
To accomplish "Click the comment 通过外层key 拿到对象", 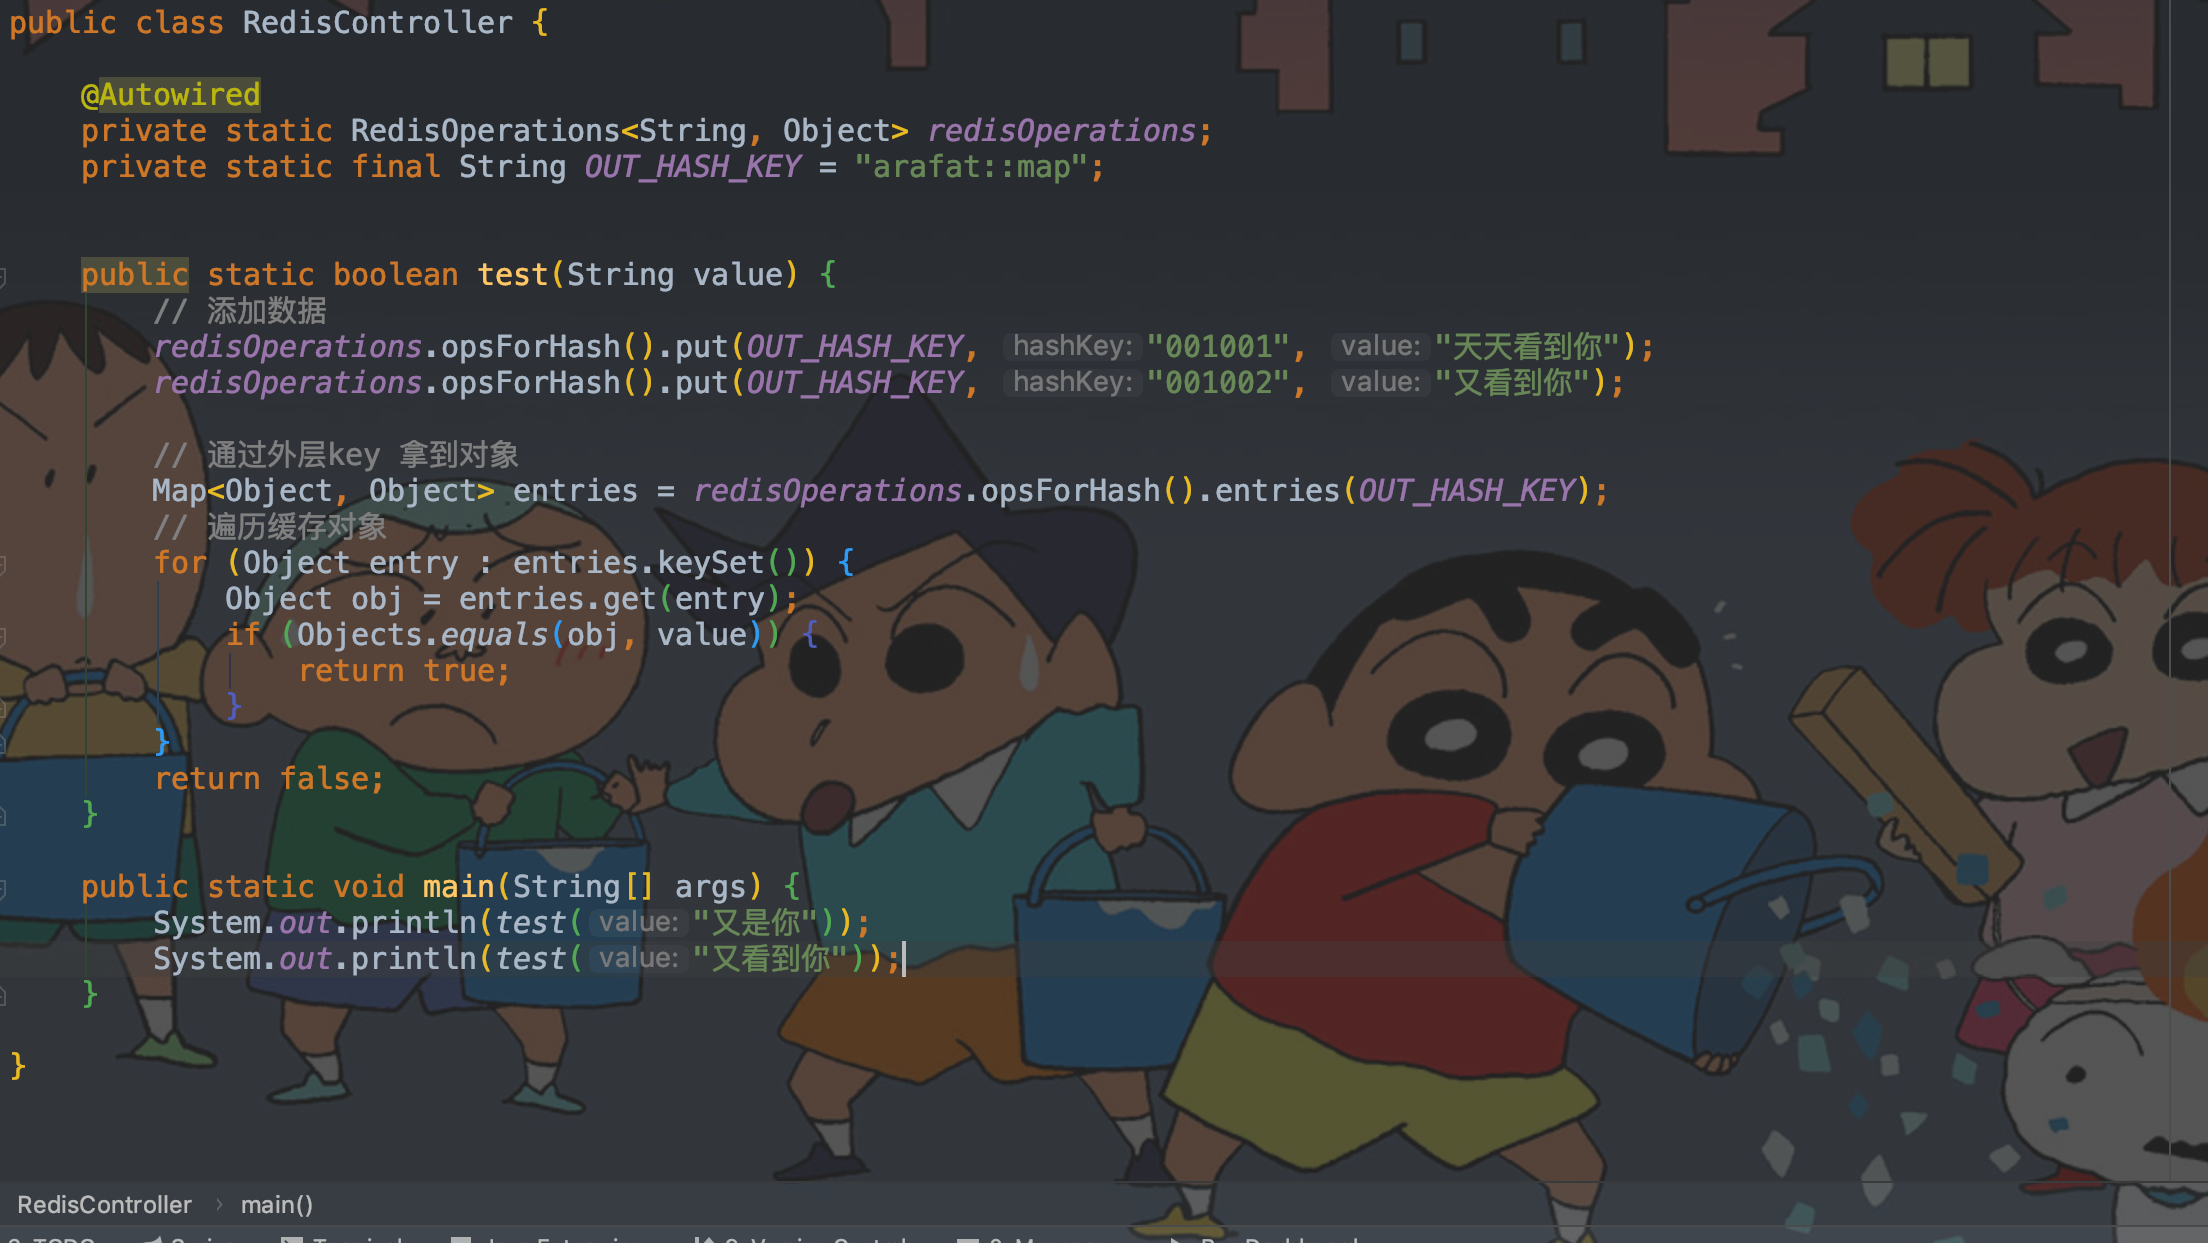I will (336, 454).
